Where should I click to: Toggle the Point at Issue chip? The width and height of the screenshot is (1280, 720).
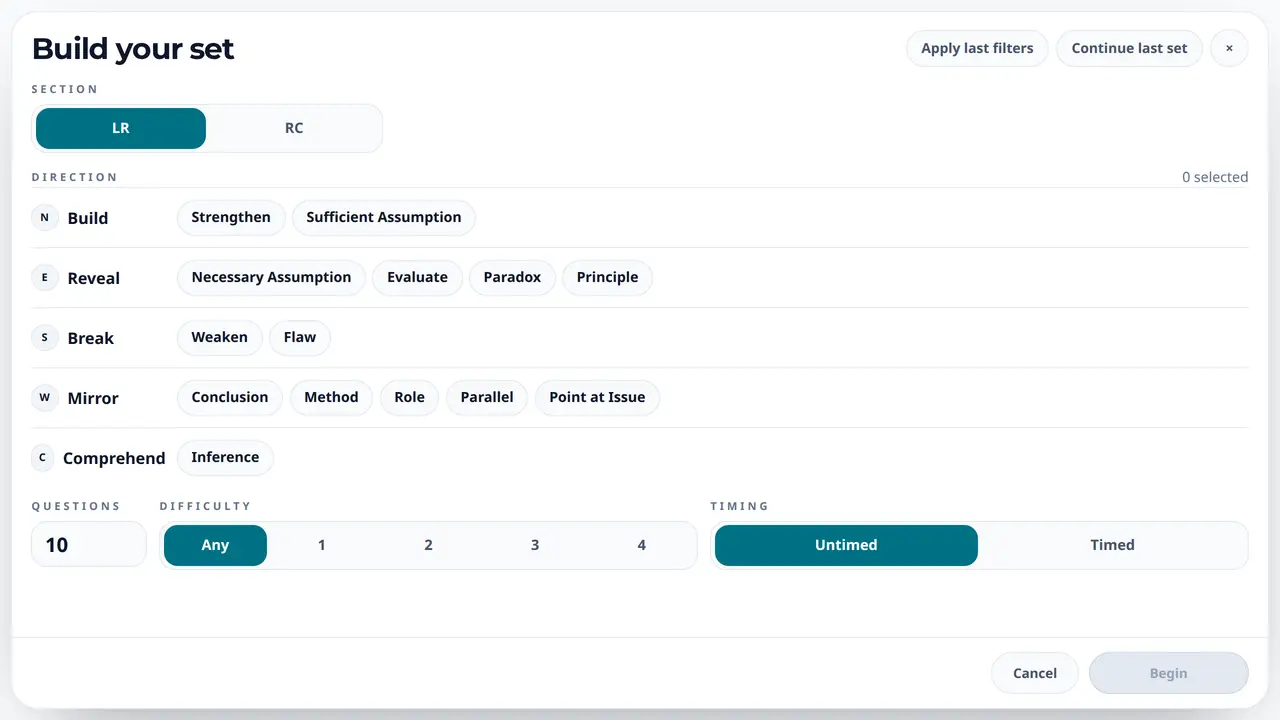click(x=597, y=397)
